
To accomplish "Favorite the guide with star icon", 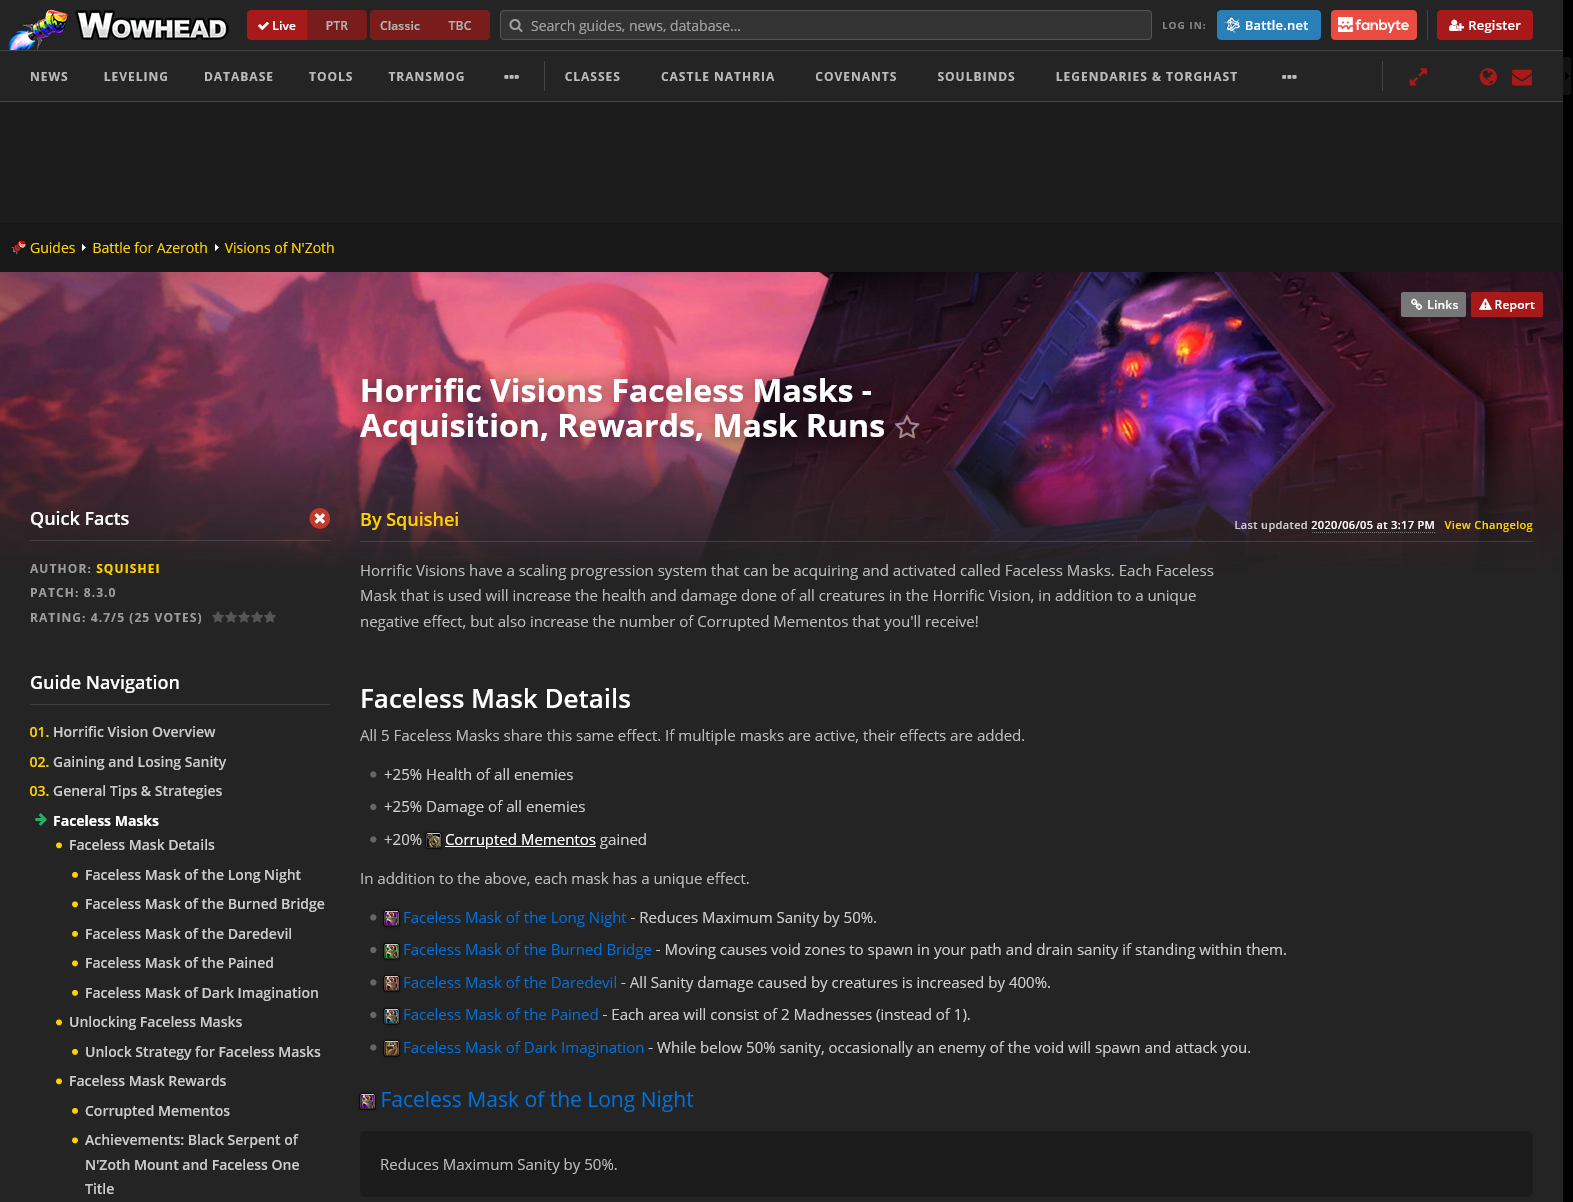I will [907, 427].
